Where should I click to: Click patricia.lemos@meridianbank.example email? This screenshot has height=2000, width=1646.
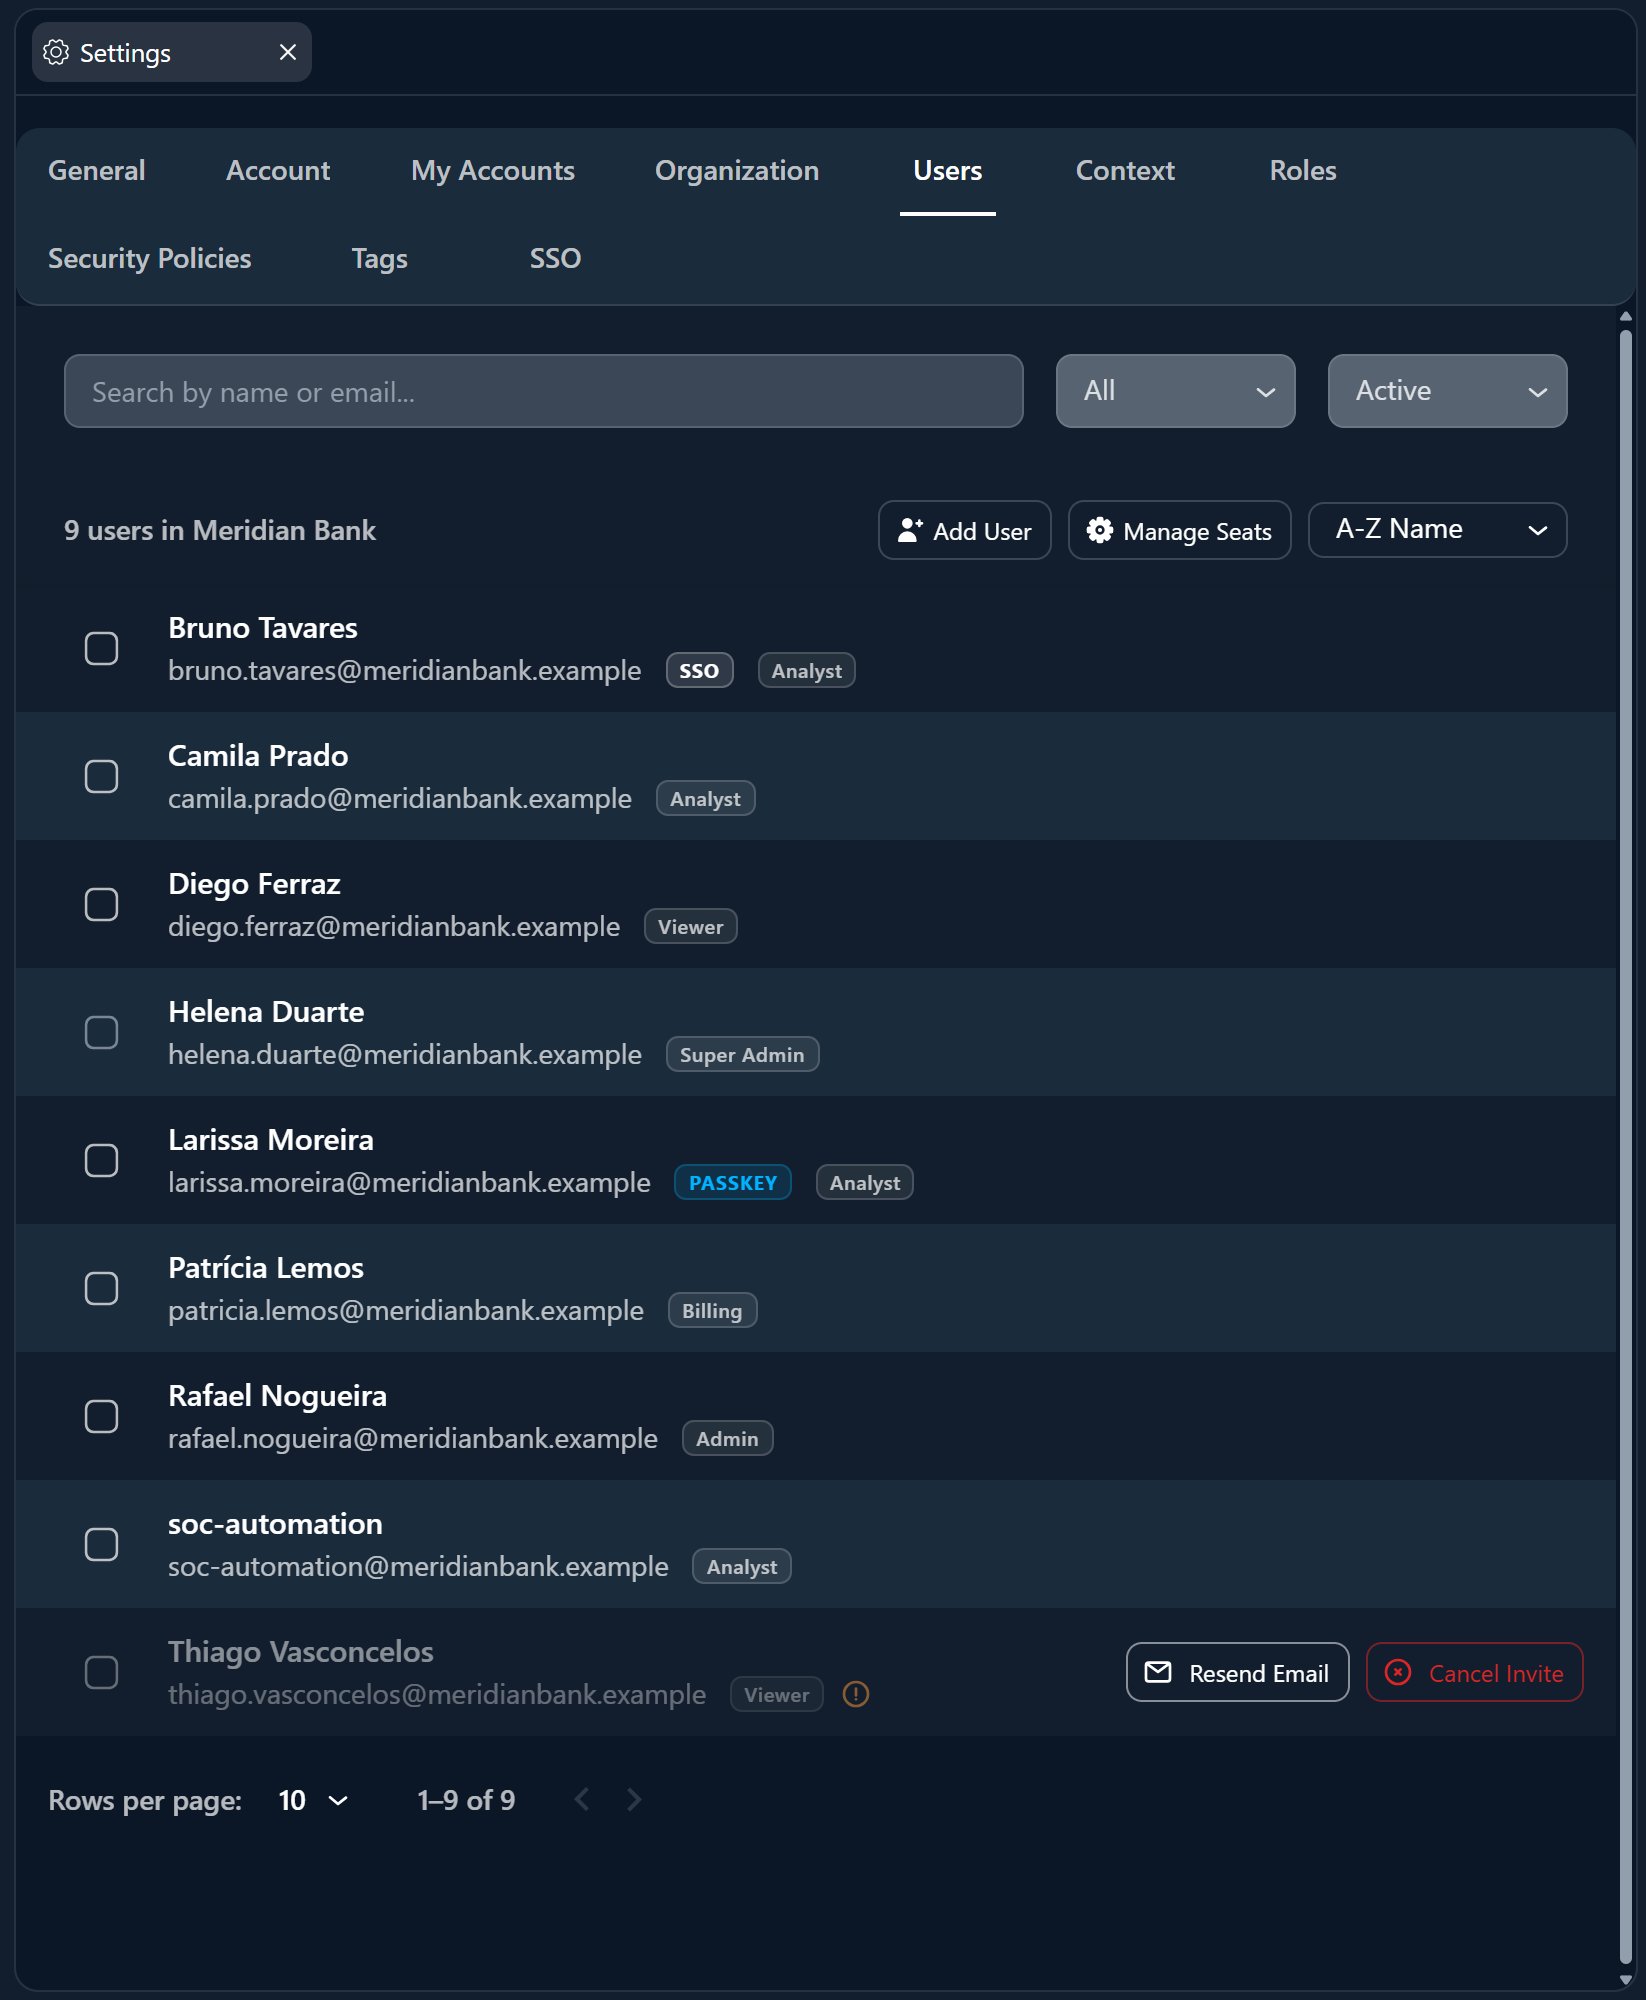[406, 1311]
